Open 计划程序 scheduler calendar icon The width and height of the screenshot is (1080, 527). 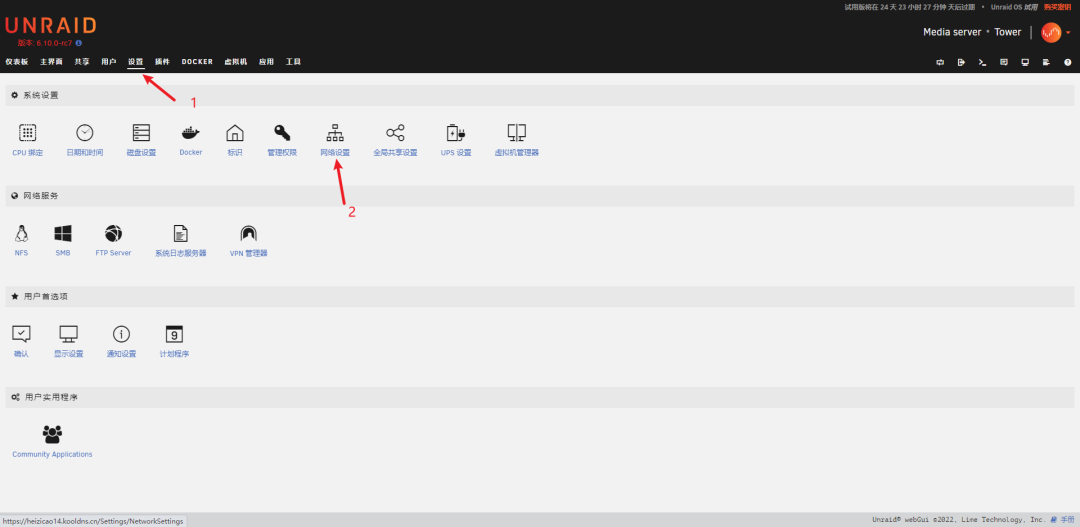tap(174, 334)
